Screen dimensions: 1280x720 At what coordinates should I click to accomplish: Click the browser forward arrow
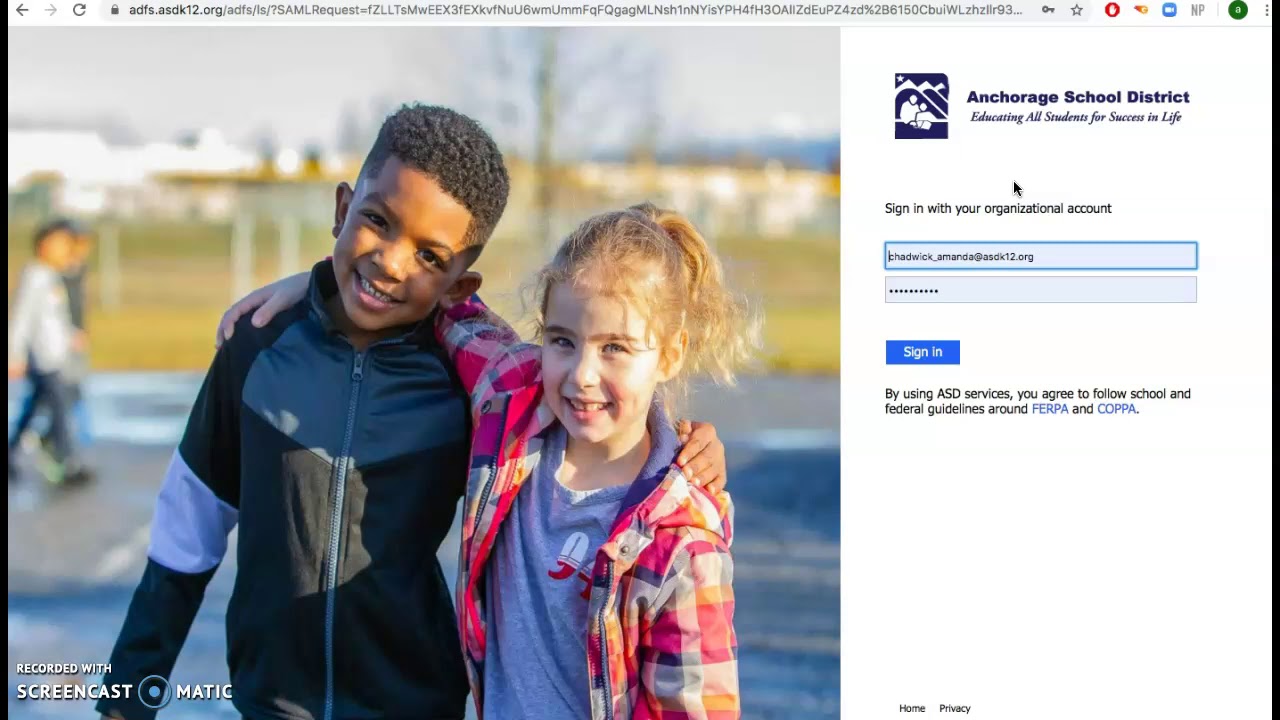pyautogui.click(x=50, y=10)
